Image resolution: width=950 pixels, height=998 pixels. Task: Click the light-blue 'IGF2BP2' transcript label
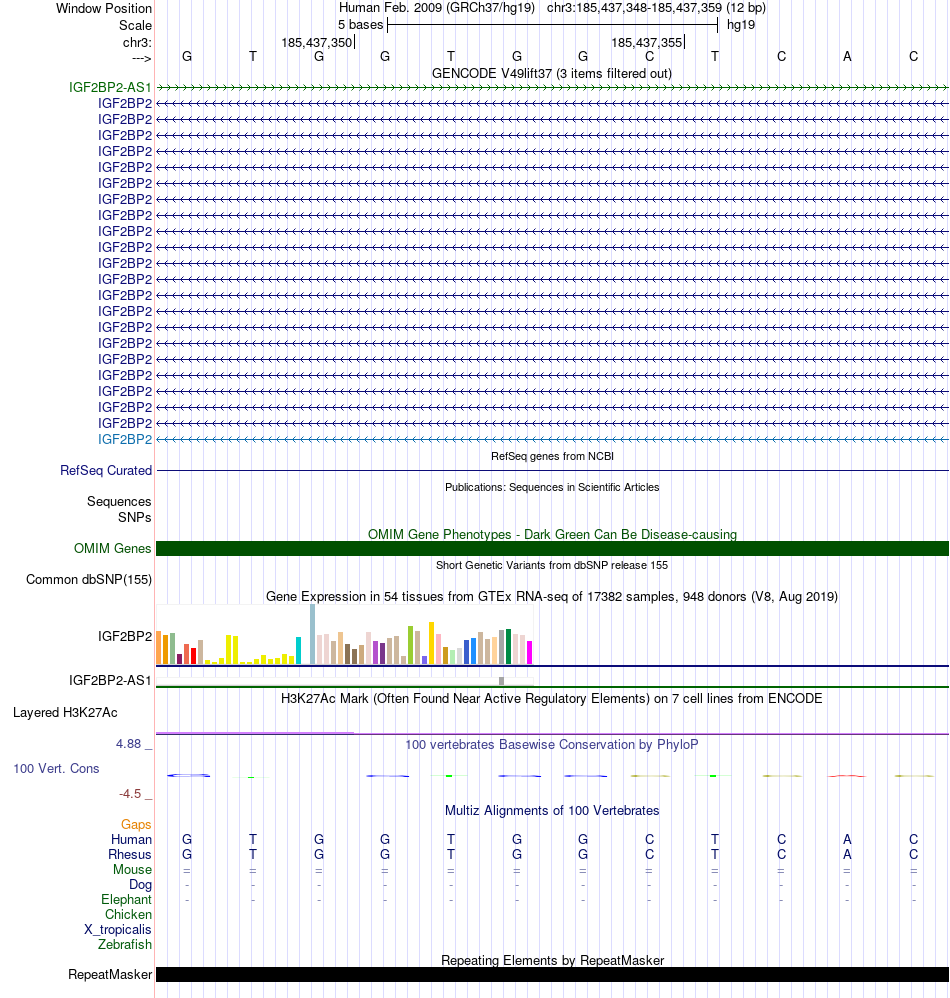coord(125,439)
